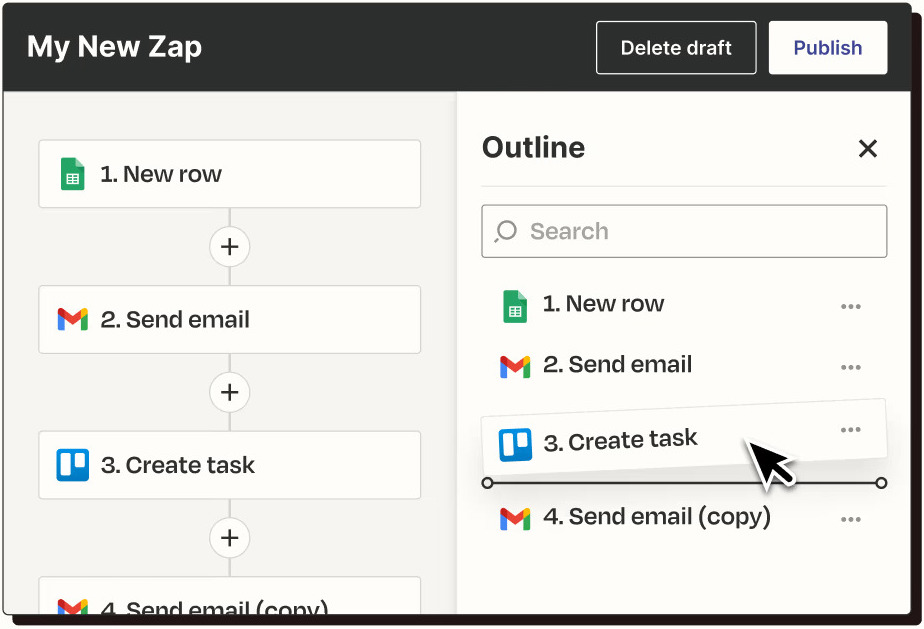
Task: Open options for '4. Send email (copy)'
Action: [x=850, y=519]
